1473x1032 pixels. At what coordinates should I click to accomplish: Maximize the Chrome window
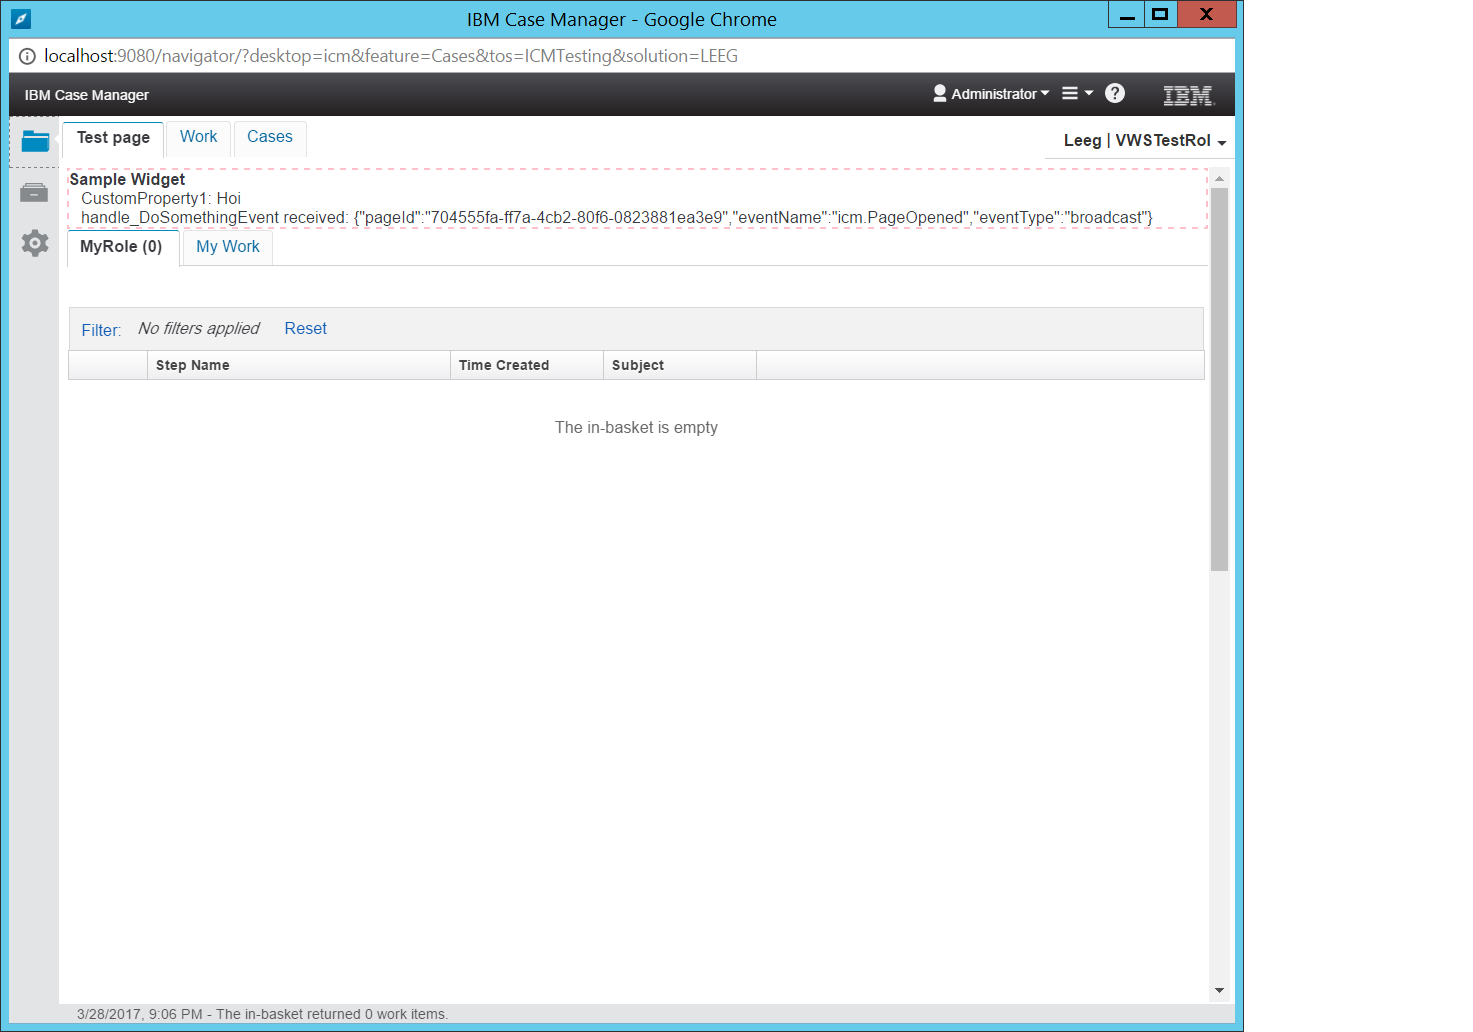[1160, 14]
